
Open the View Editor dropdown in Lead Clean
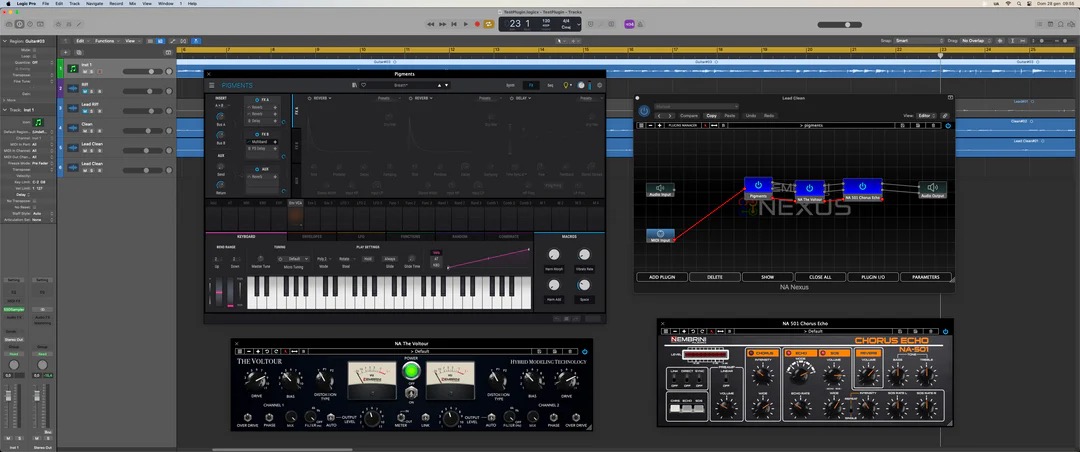pos(926,116)
